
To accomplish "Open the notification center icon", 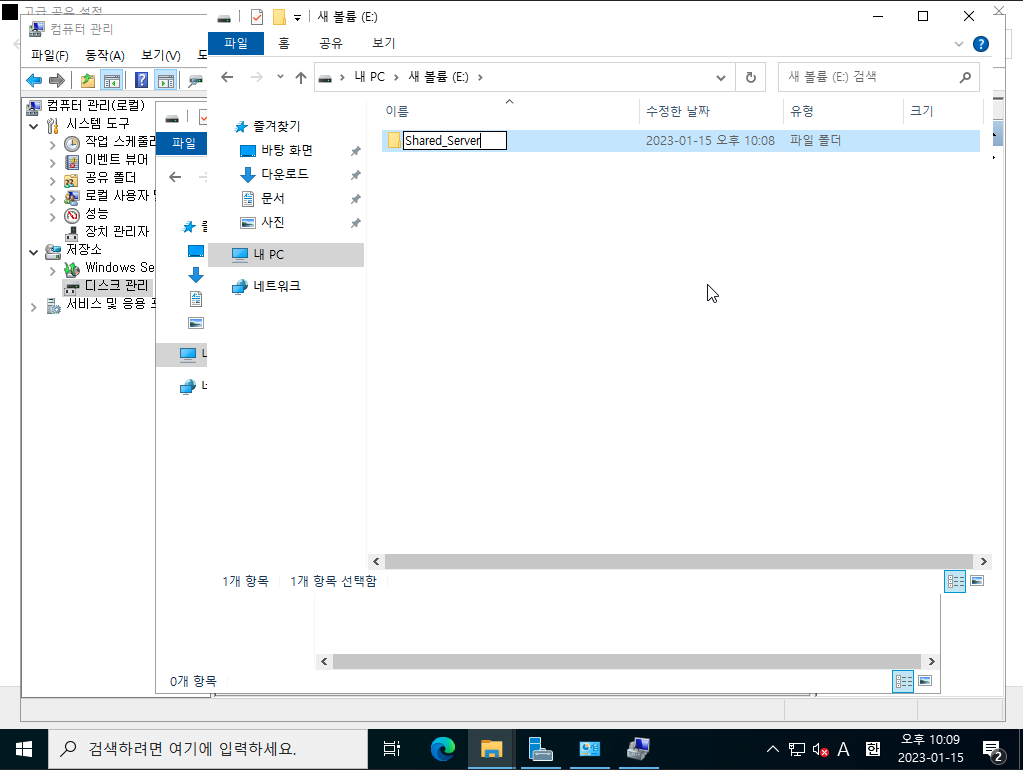I will [x=993, y=750].
